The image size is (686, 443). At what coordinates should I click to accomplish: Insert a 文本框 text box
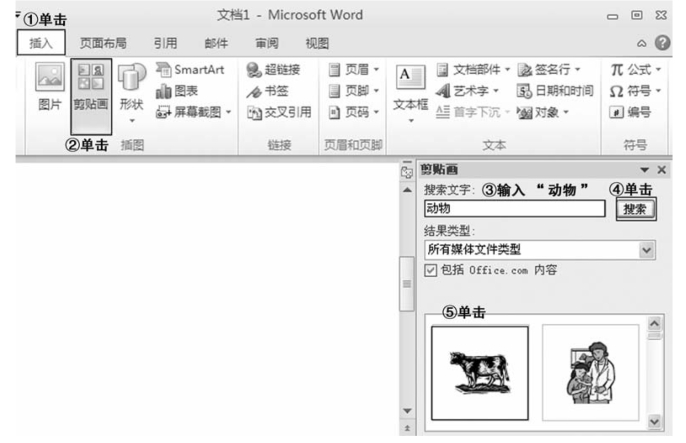[x=410, y=93]
